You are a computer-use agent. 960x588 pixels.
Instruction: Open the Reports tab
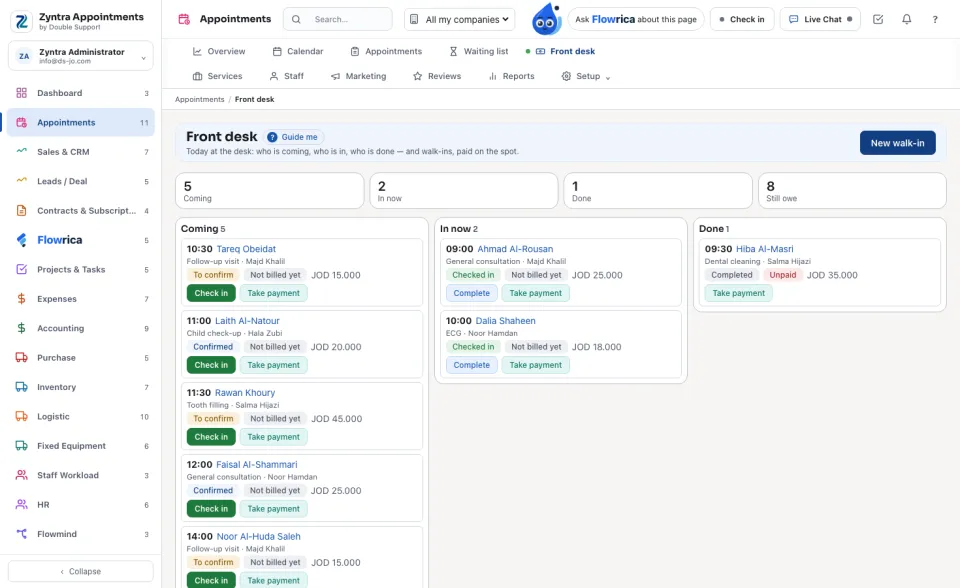[x=511, y=77]
